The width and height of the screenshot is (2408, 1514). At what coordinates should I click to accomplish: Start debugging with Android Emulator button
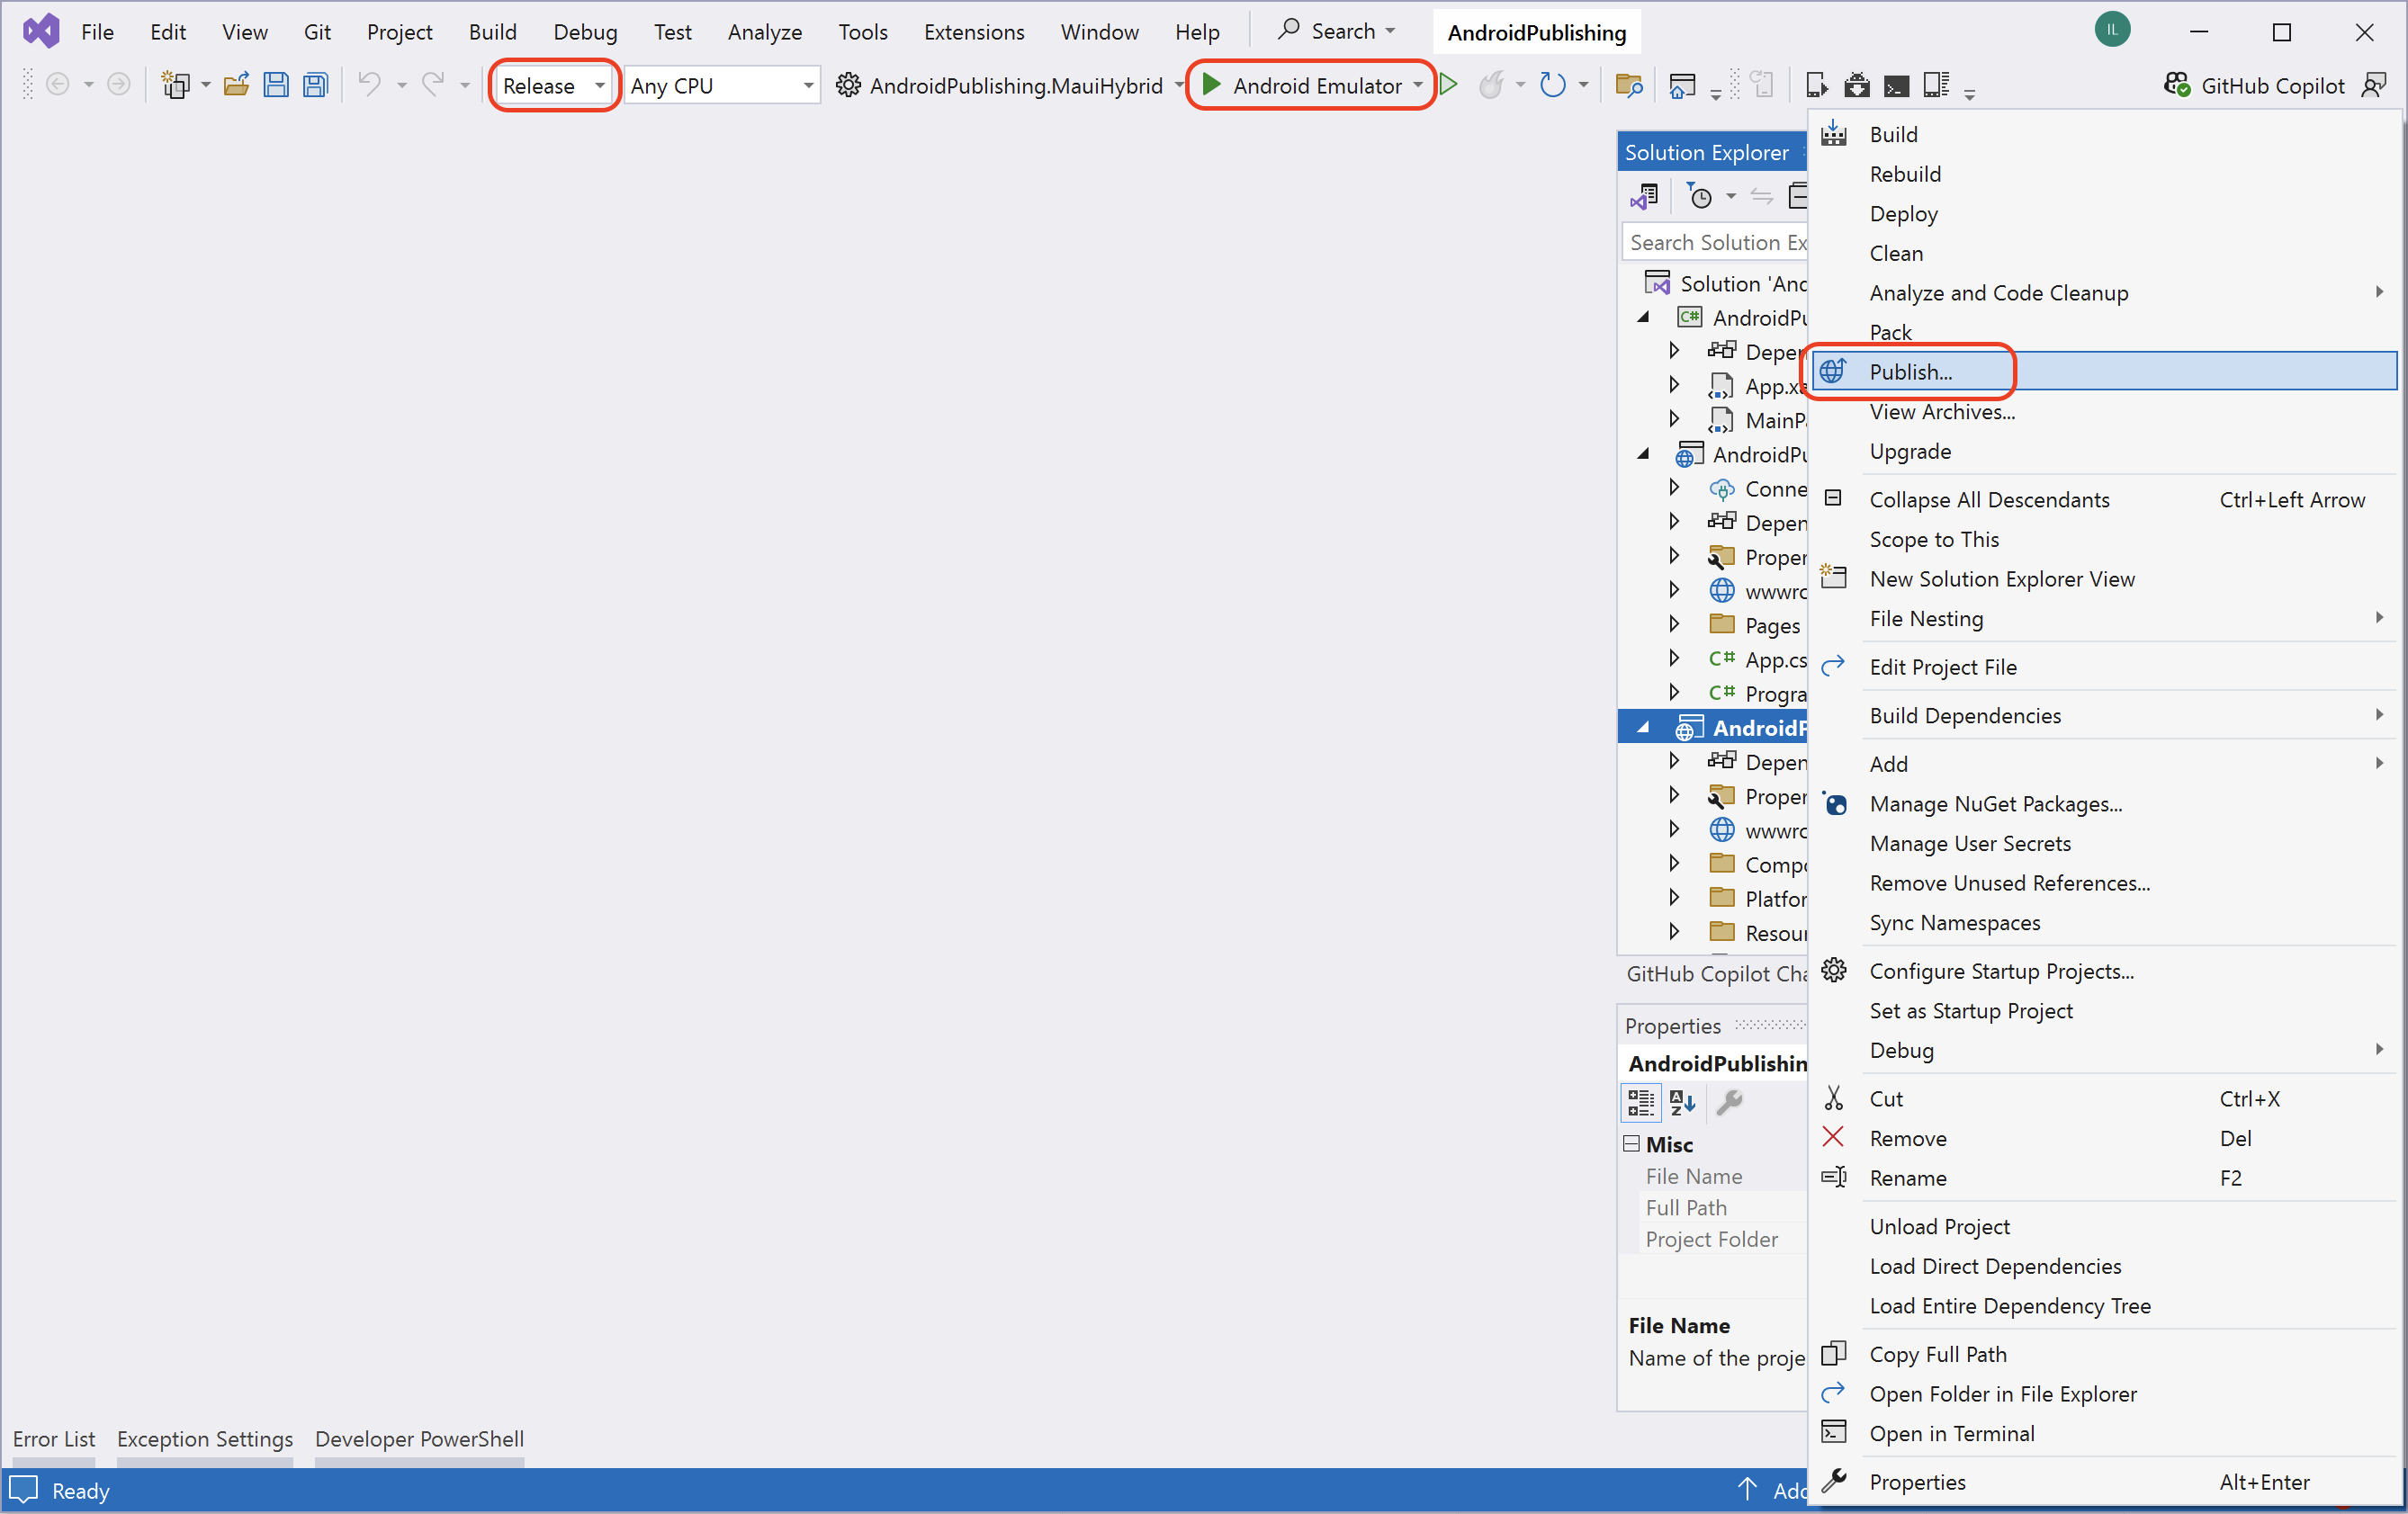(1302, 86)
